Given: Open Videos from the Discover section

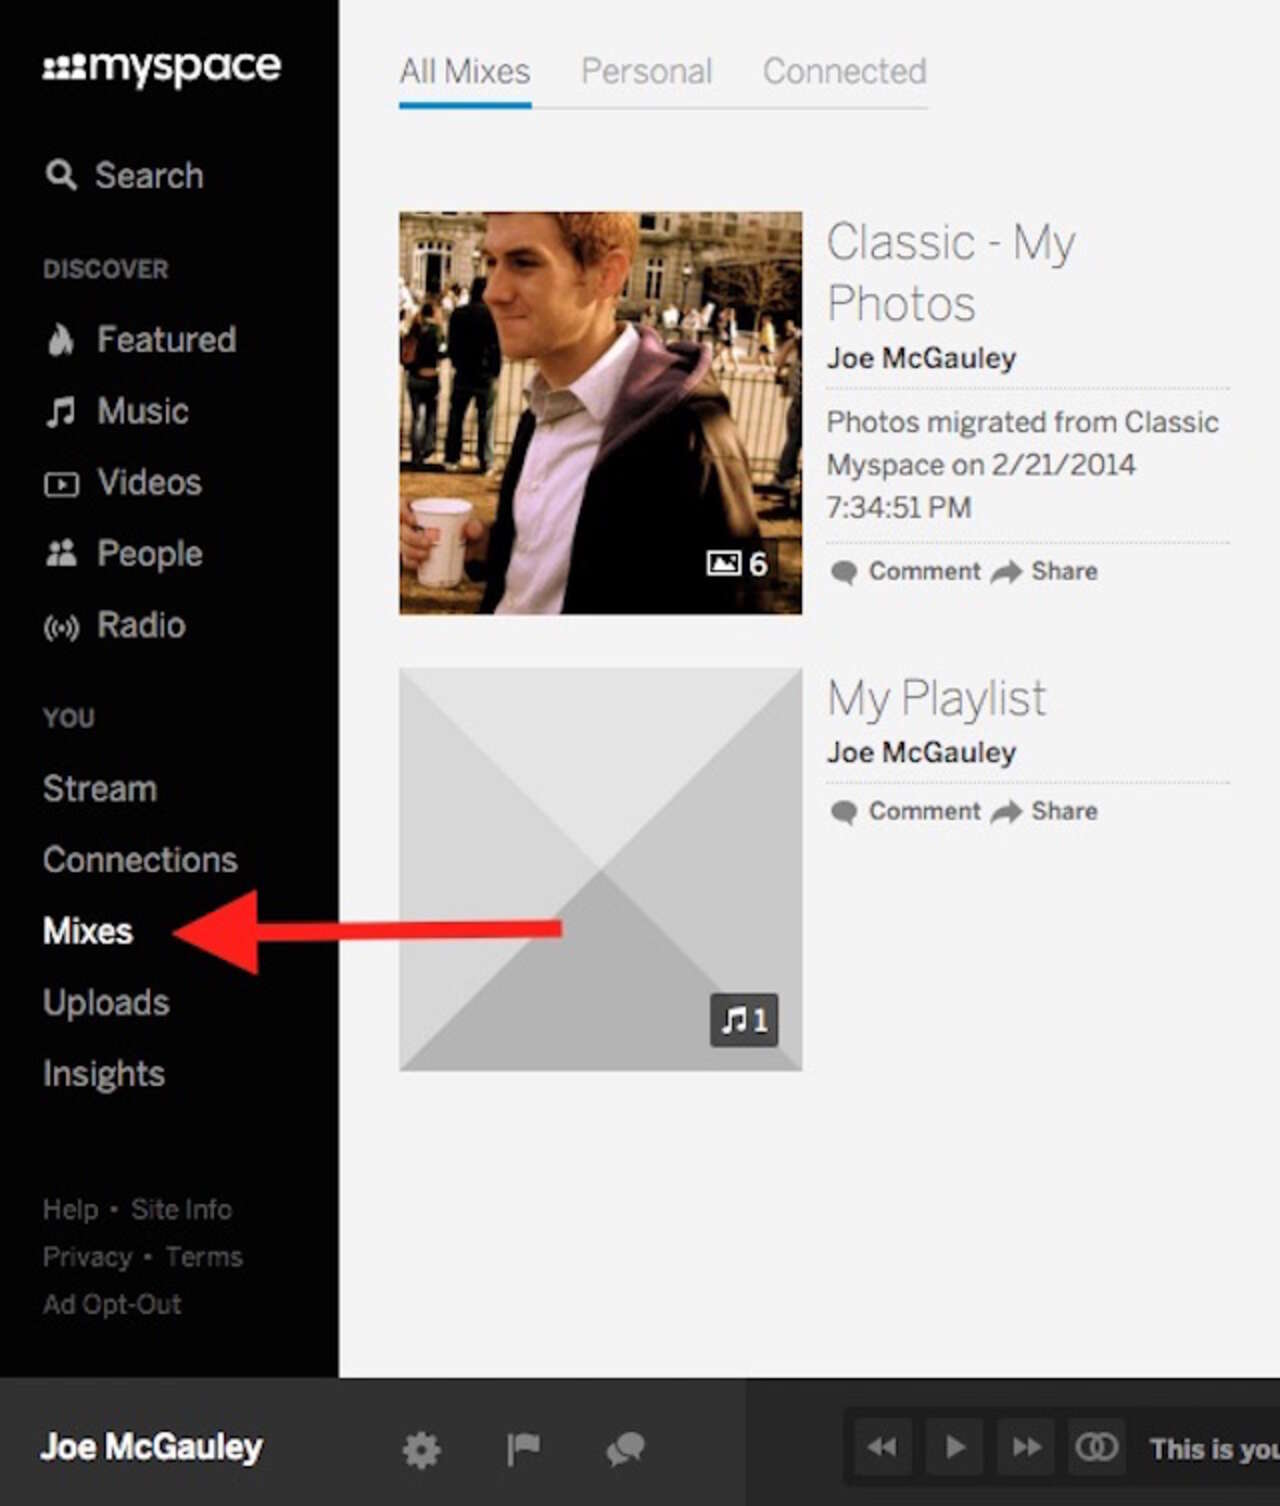Looking at the screenshot, I should click(x=62, y=482).
